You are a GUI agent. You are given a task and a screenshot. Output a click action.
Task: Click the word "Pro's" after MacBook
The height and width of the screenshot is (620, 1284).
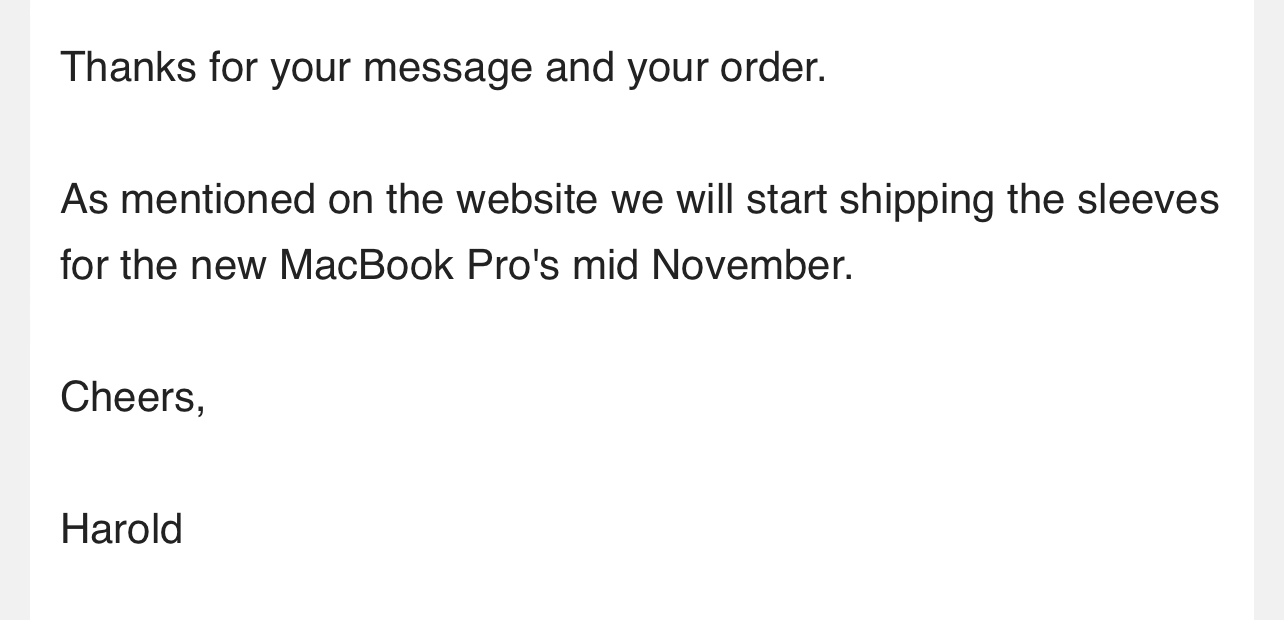click(513, 265)
